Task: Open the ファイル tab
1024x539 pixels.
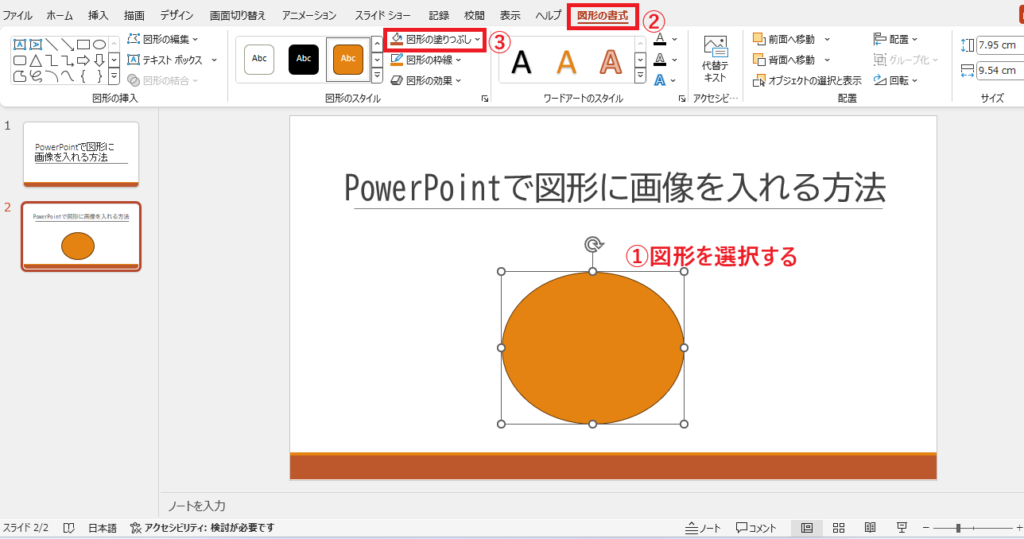Action: [x=17, y=15]
